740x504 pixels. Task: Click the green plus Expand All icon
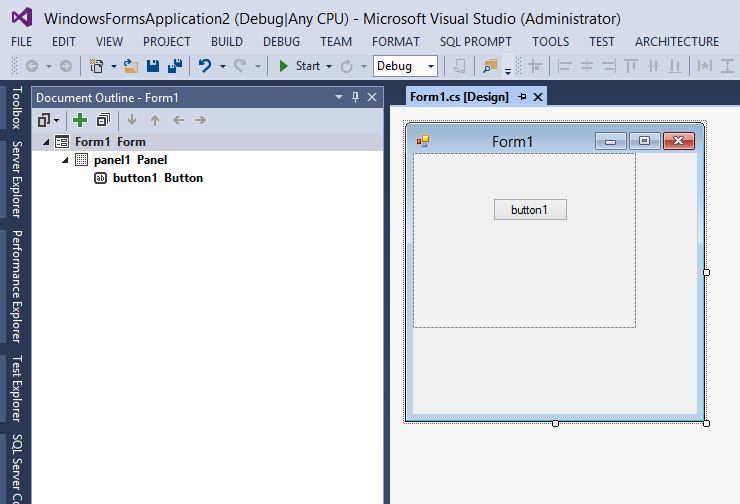coord(80,120)
